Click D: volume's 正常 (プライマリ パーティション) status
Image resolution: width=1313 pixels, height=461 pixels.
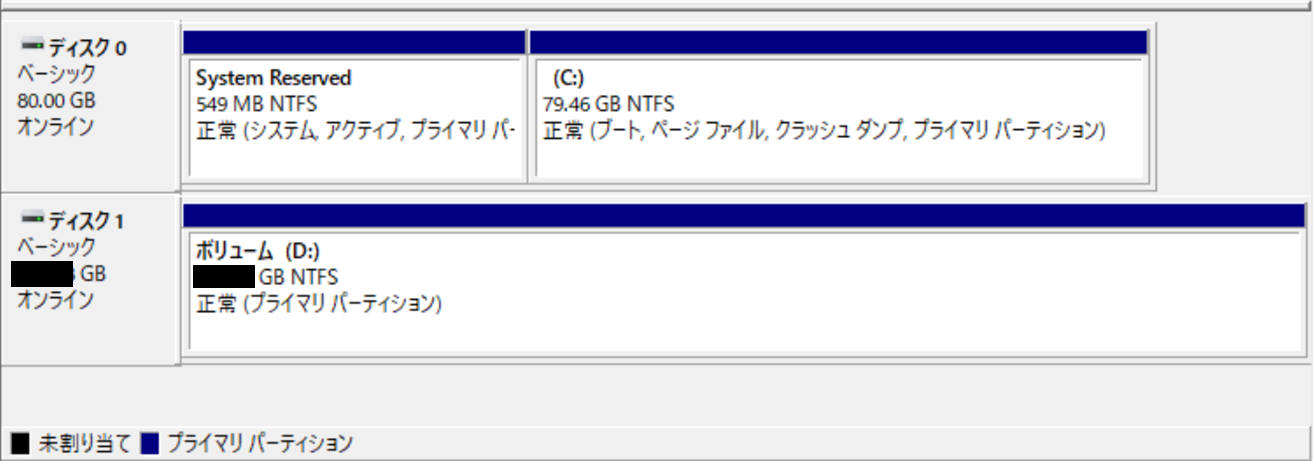click(x=319, y=302)
